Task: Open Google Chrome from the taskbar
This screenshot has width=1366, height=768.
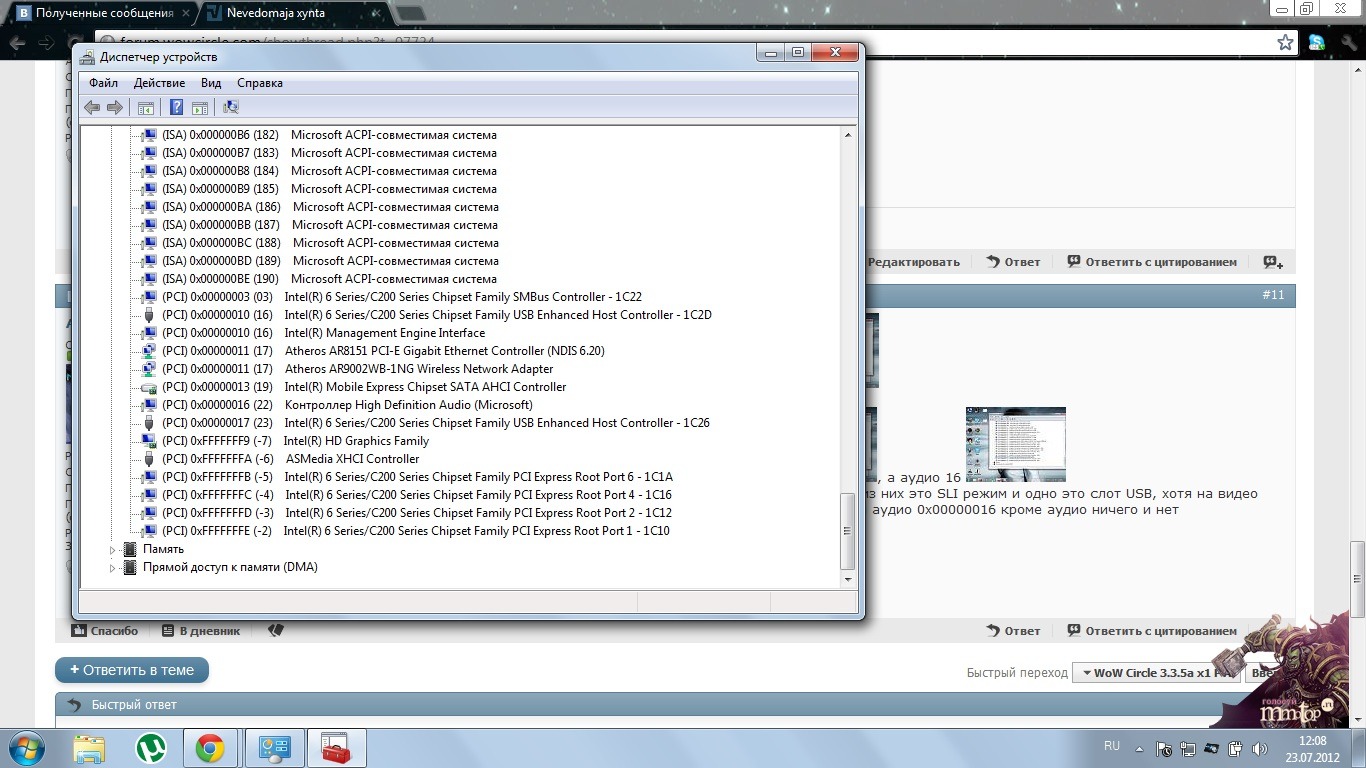Action: coord(210,748)
